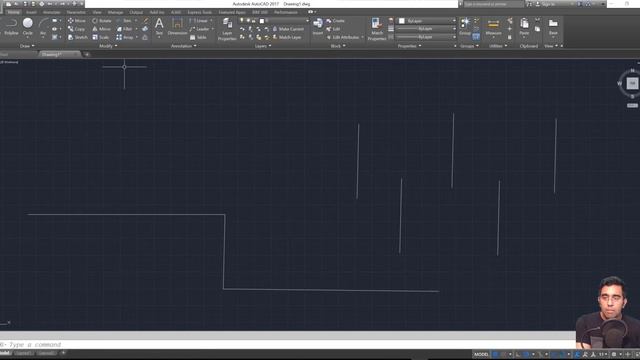Click the Group tool
This screenshot has height=360, width=640.
click(464, 27)
